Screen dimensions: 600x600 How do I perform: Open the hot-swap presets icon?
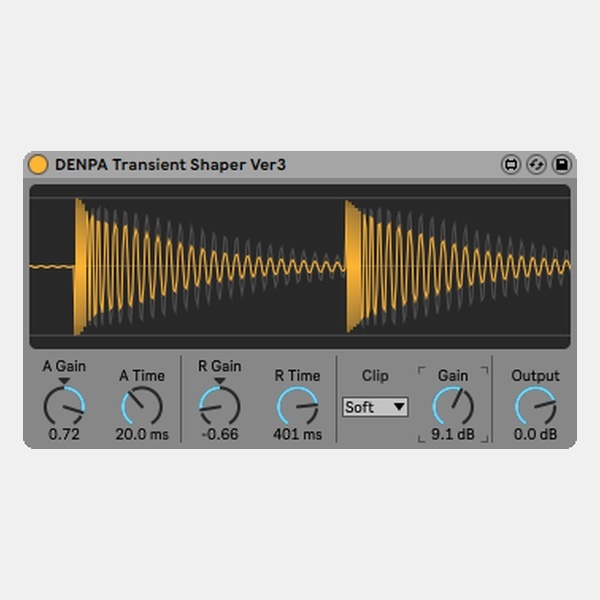pos(536,165)
